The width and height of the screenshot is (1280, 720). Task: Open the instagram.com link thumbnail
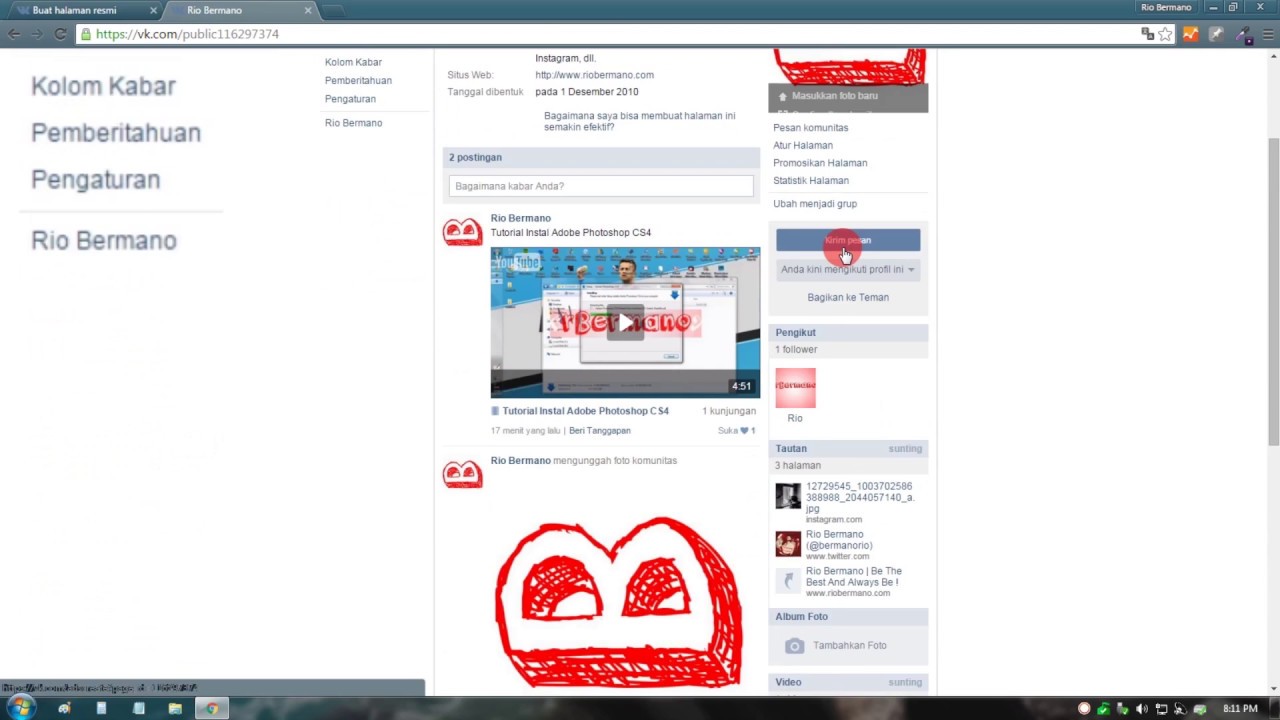coord(788,496)
